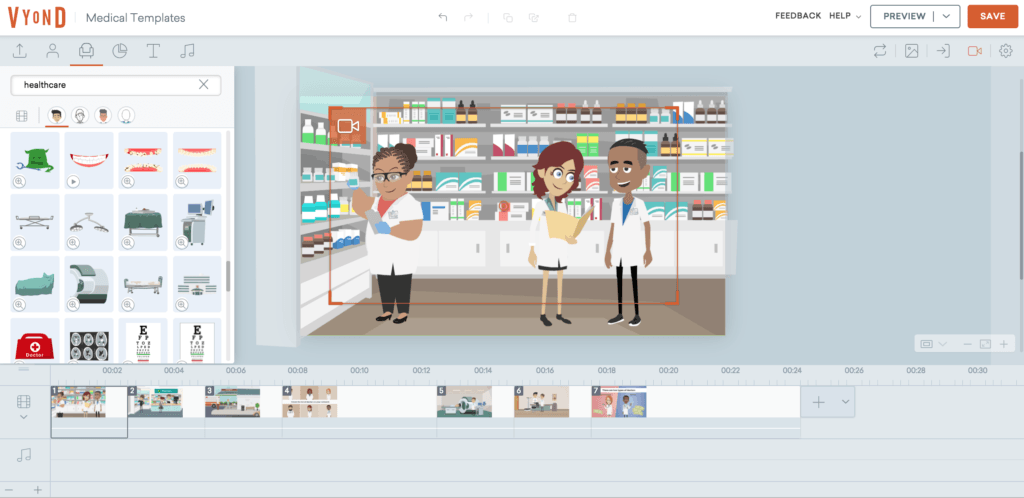Screen dimensions: 1024x498
Task: Select the fourth whiteboard style filter
Action: 127,116
